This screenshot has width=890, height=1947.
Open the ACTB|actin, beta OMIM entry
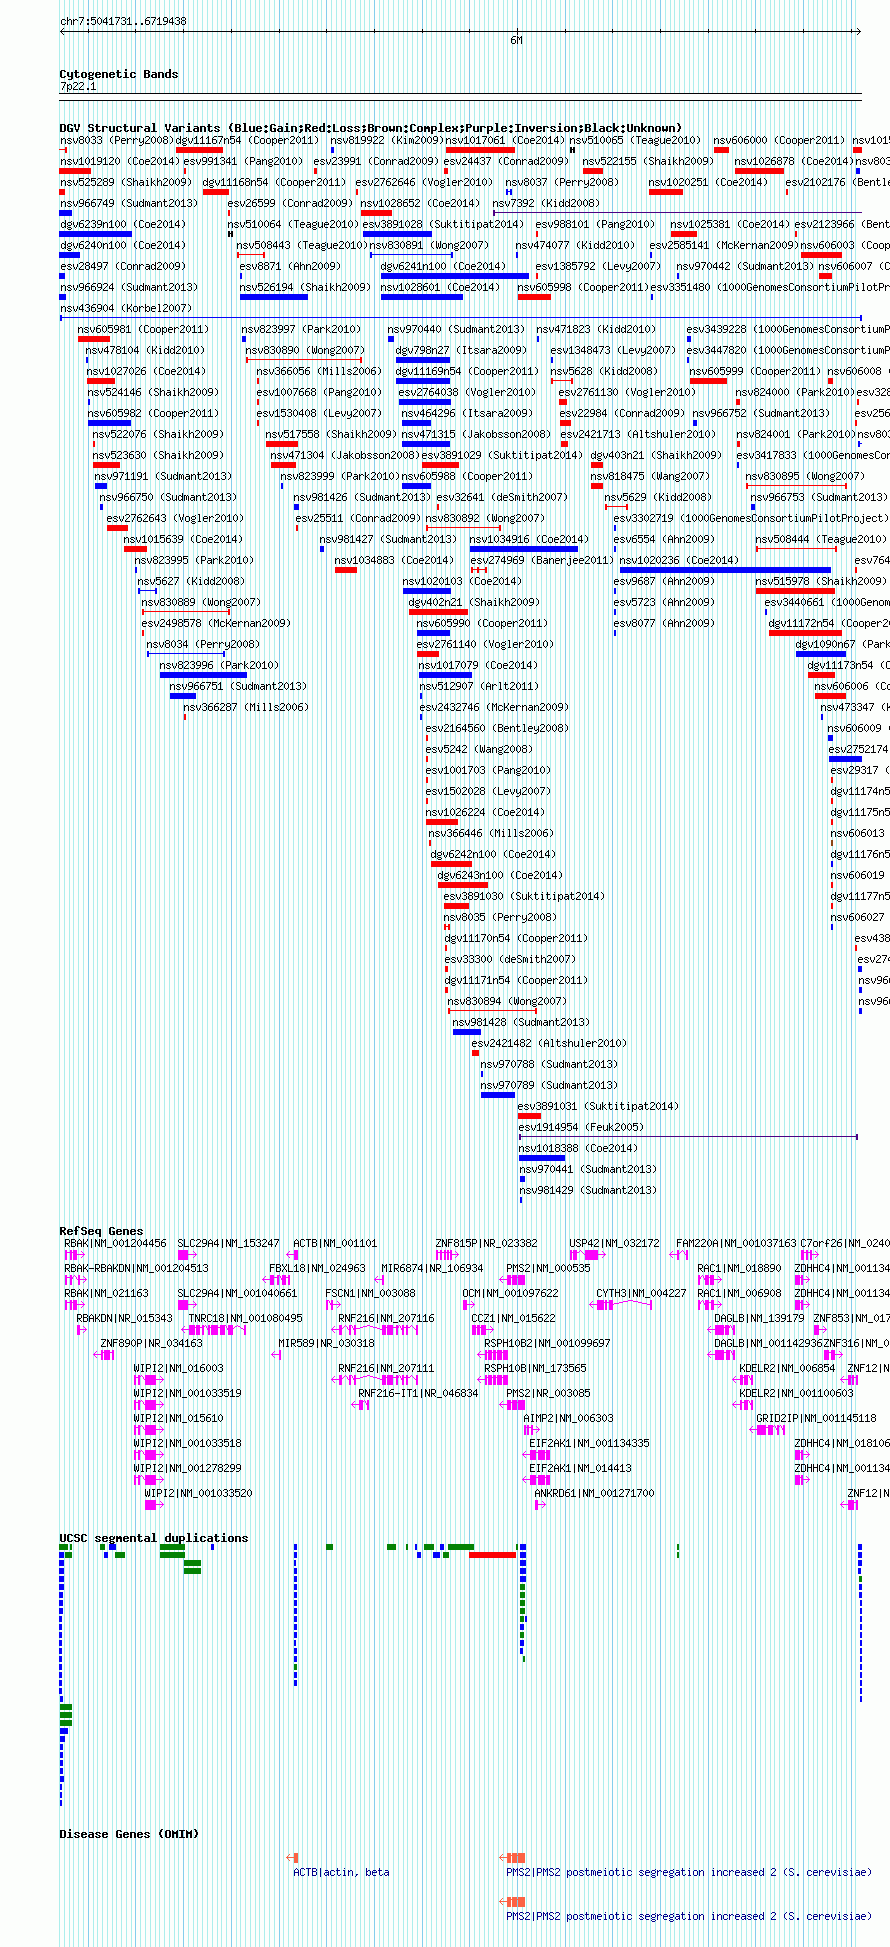click(341, 1872)
